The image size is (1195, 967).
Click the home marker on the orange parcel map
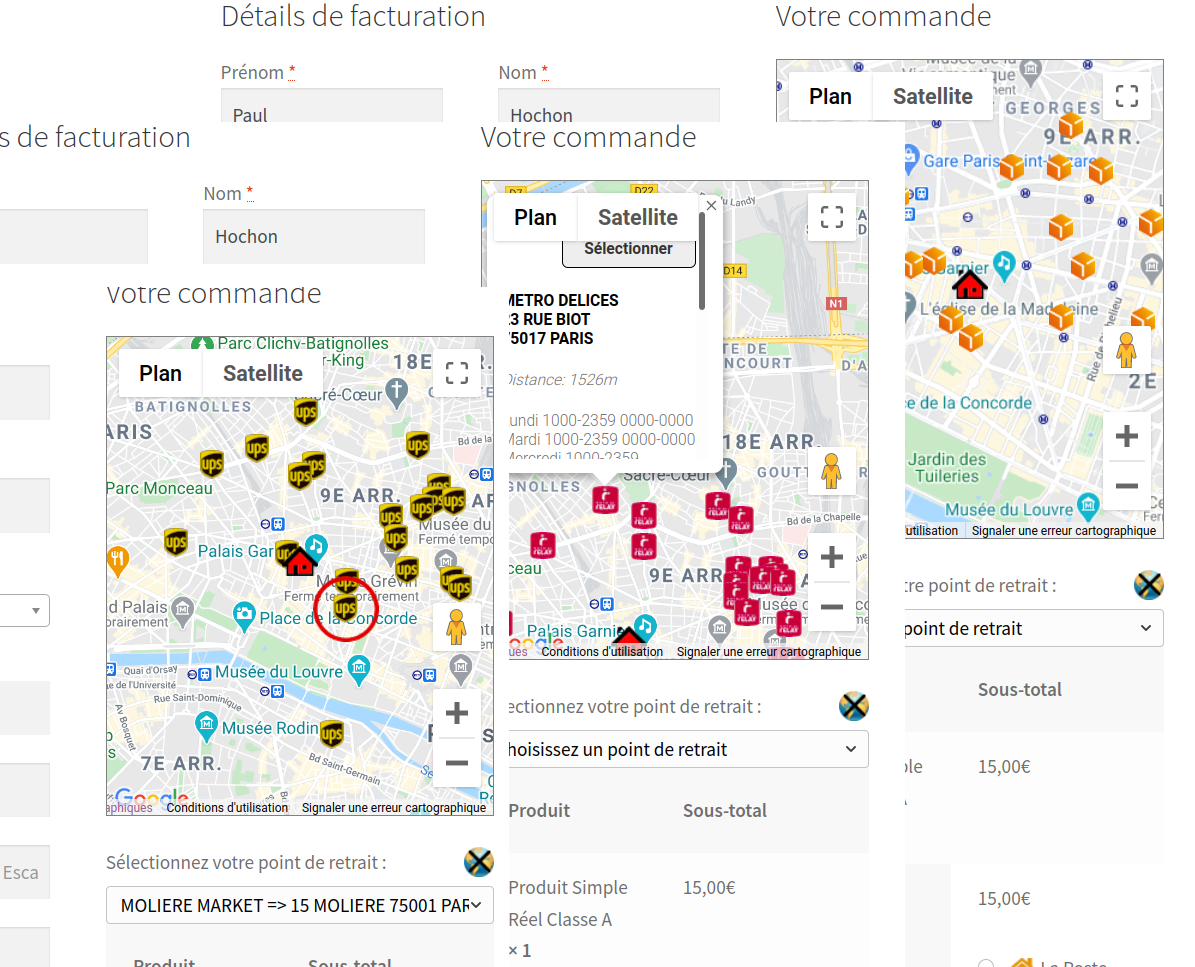tap(969, 286)
